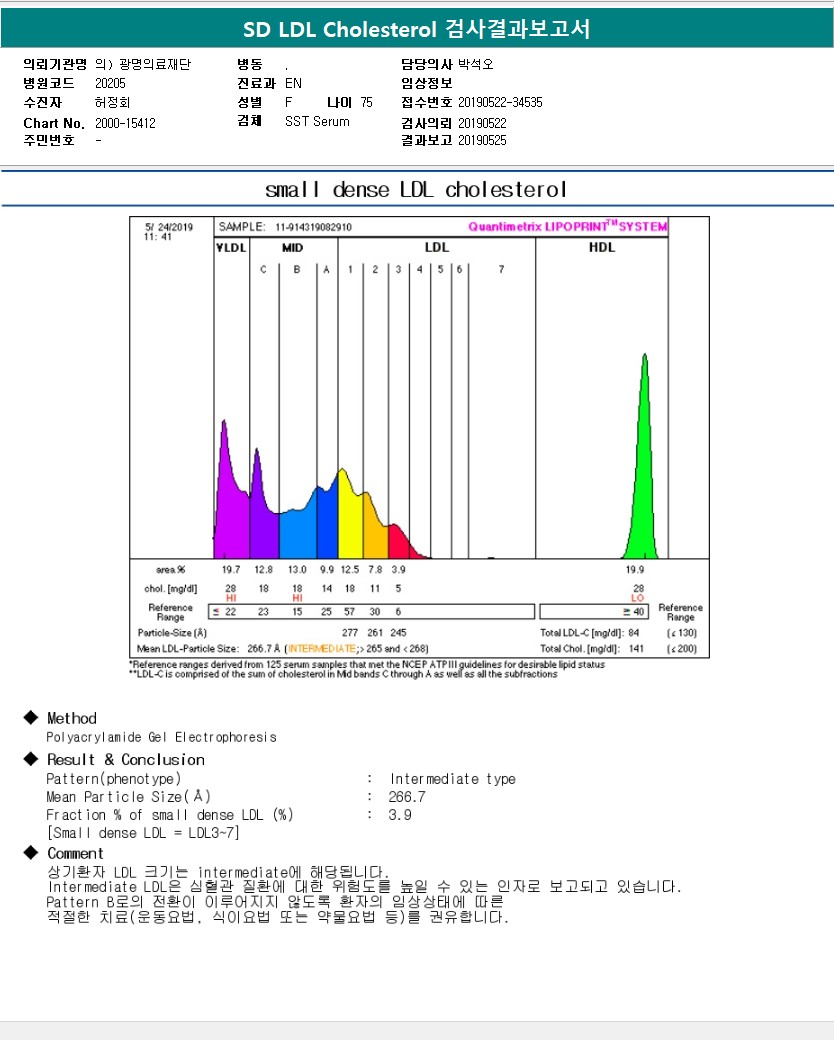Click the diamond bullet beside Comment

[x=30, y=853]
